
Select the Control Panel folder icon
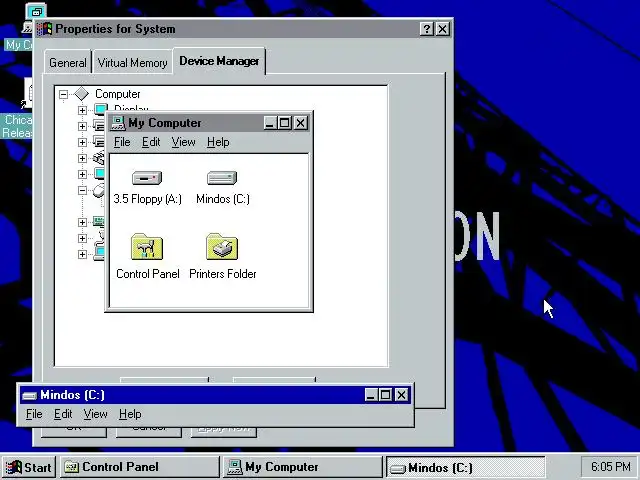[147, 247]
